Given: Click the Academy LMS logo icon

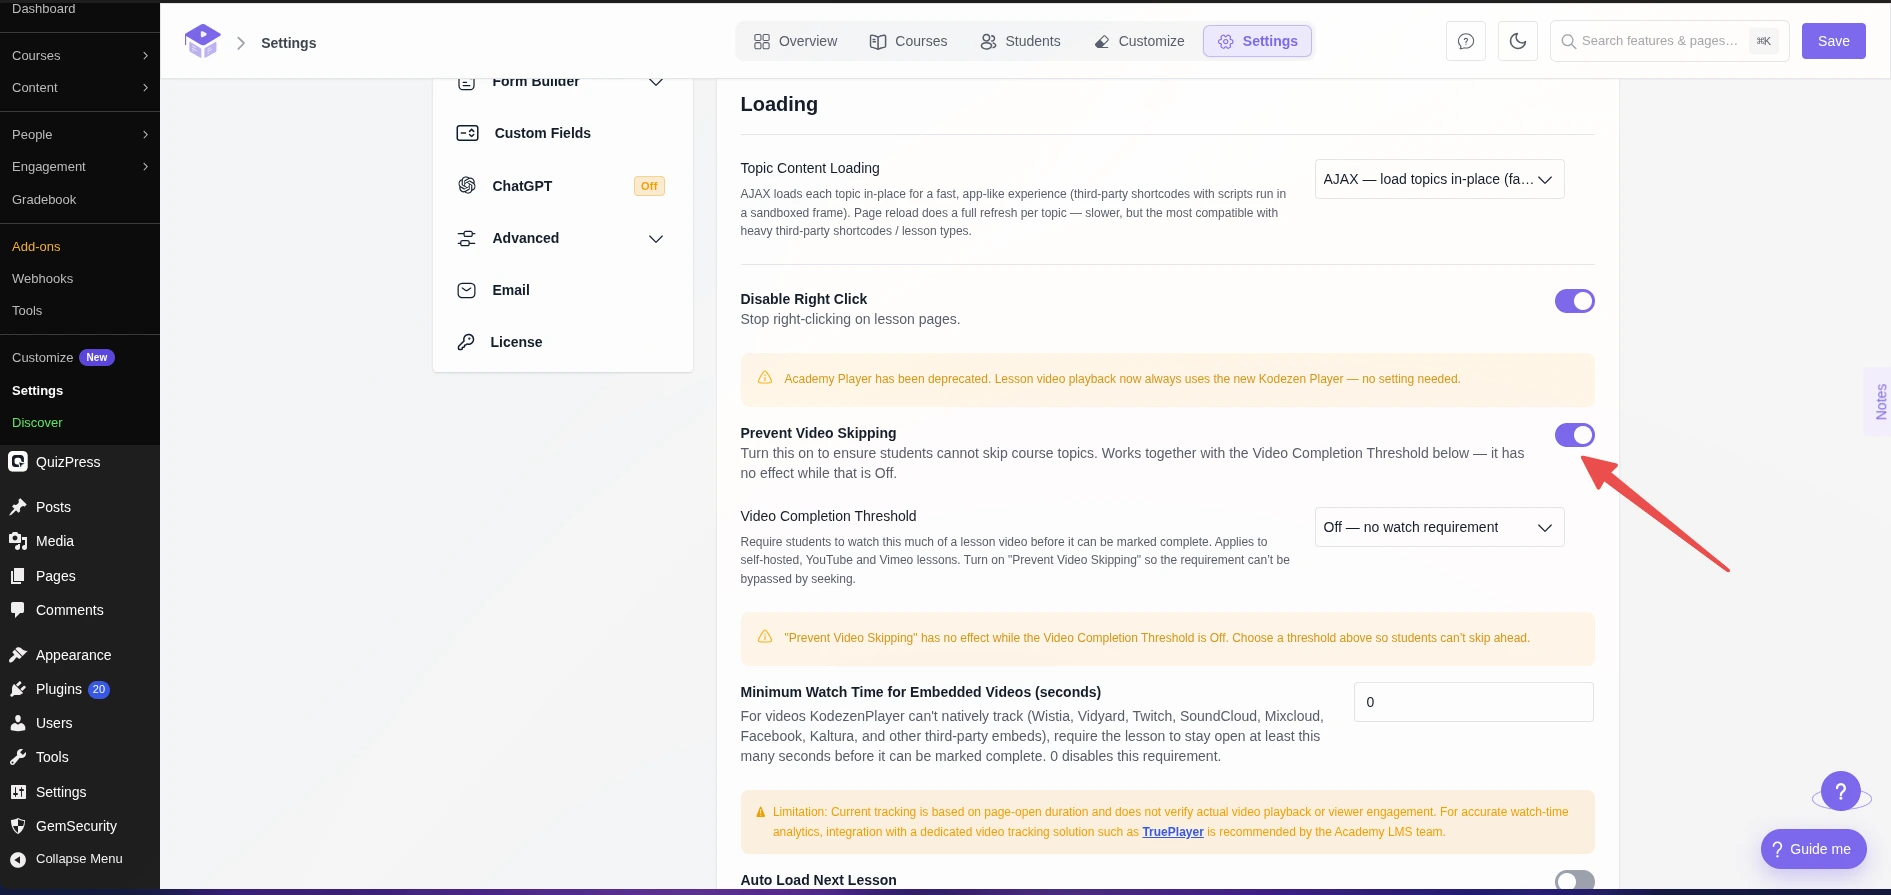Looking at the screenshot, I should click(x=202, y=41).
